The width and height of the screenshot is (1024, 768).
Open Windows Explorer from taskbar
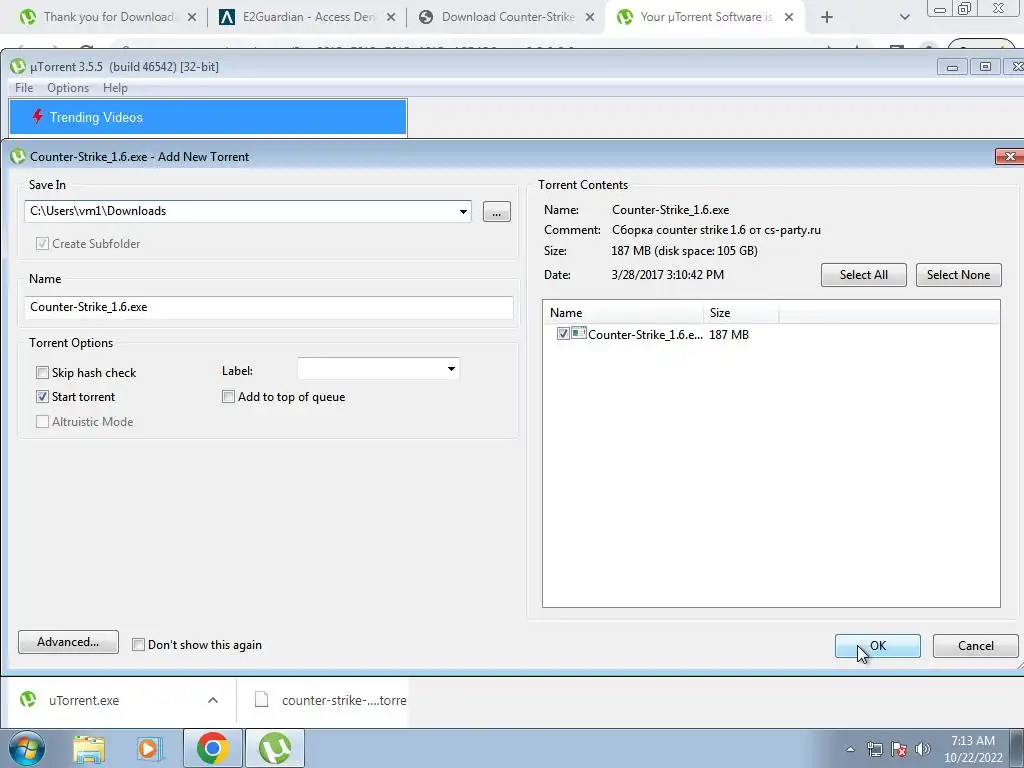point(89,749)
